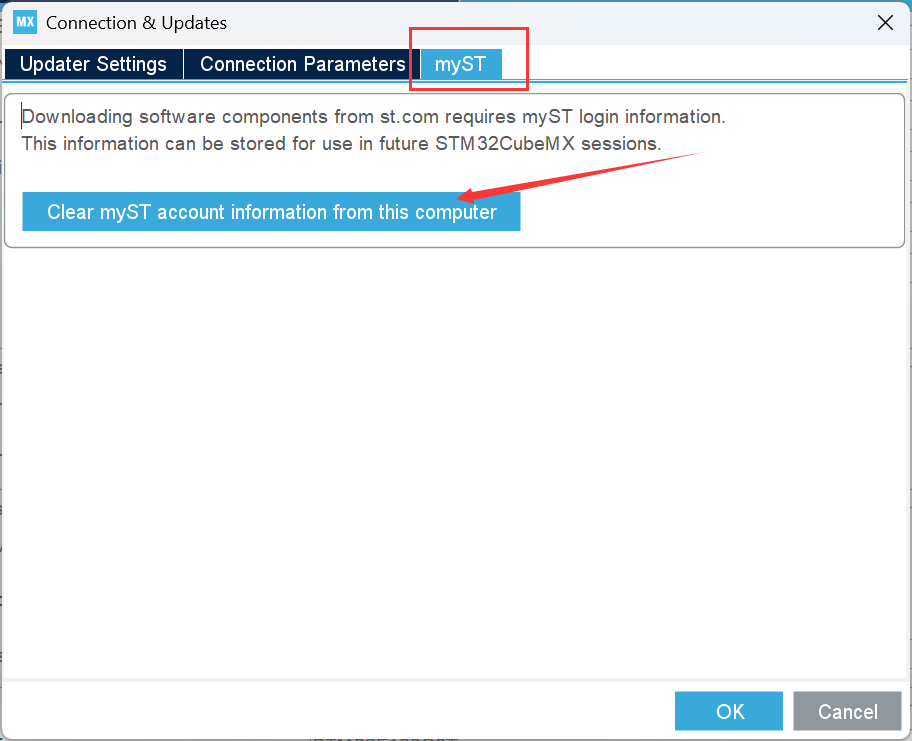Click the MX application icon in title bar
Image resolution: width=912 pixels, height=741 pixels.
pyautogui.click(x=25, y=23)
